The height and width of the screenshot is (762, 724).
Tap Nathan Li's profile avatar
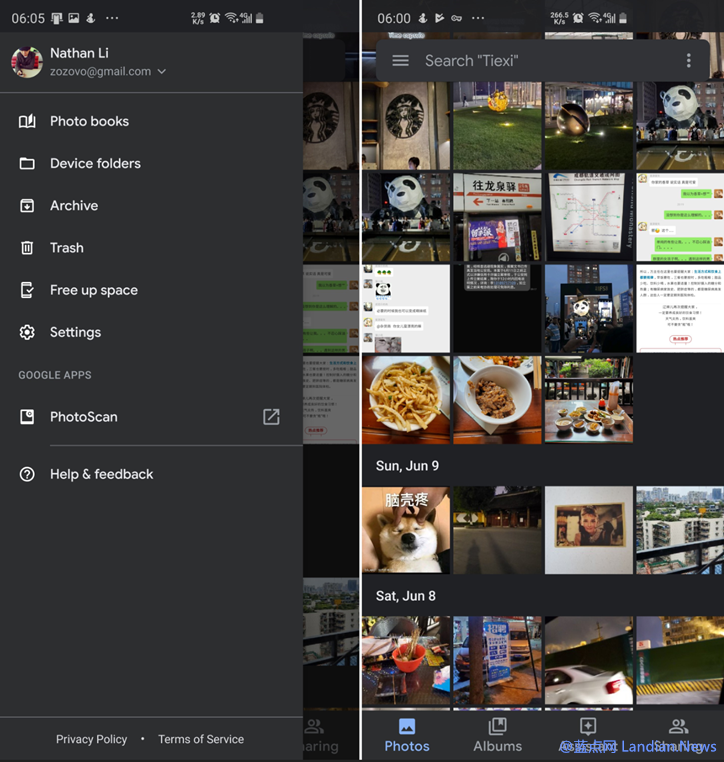(x=27, y=62)
